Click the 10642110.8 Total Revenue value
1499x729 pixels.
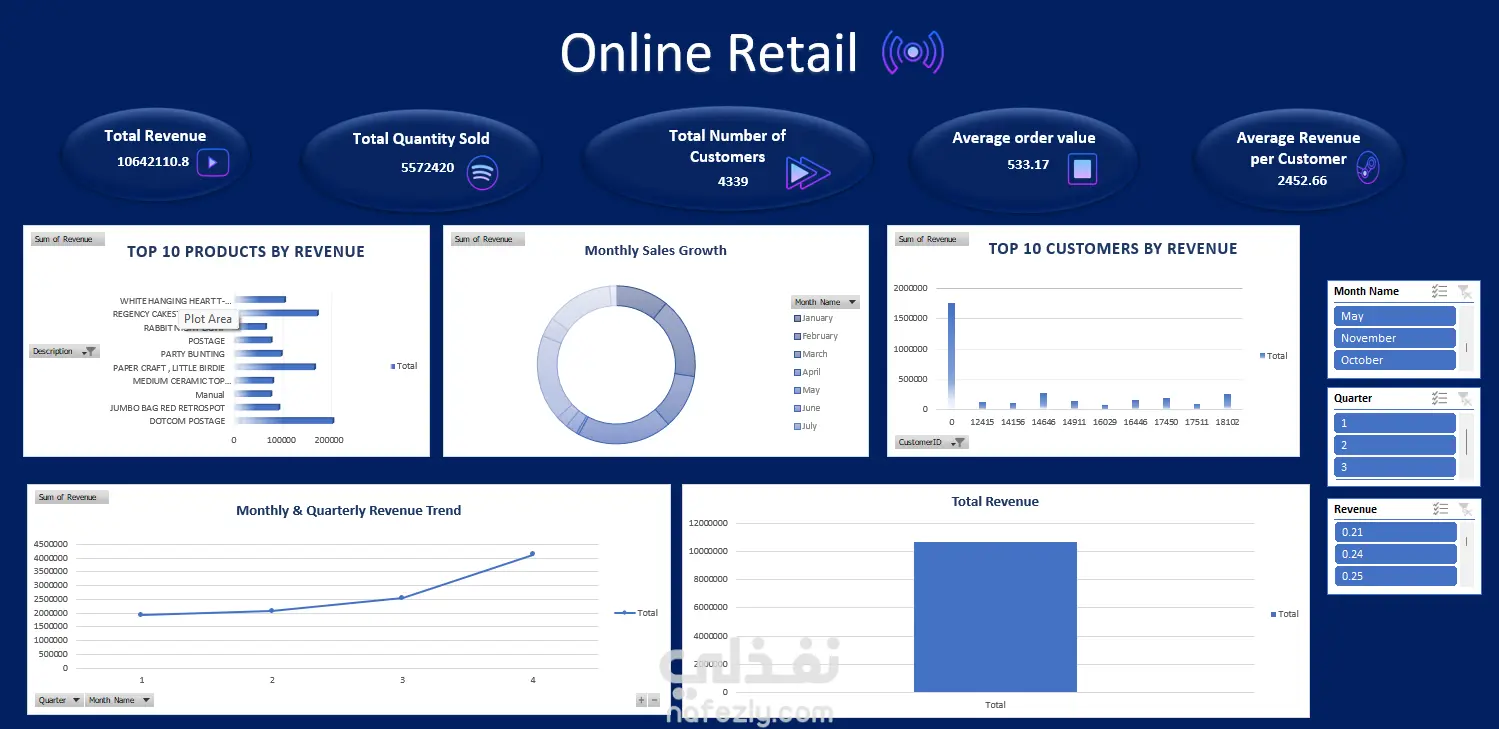click(x=153, y=161)
